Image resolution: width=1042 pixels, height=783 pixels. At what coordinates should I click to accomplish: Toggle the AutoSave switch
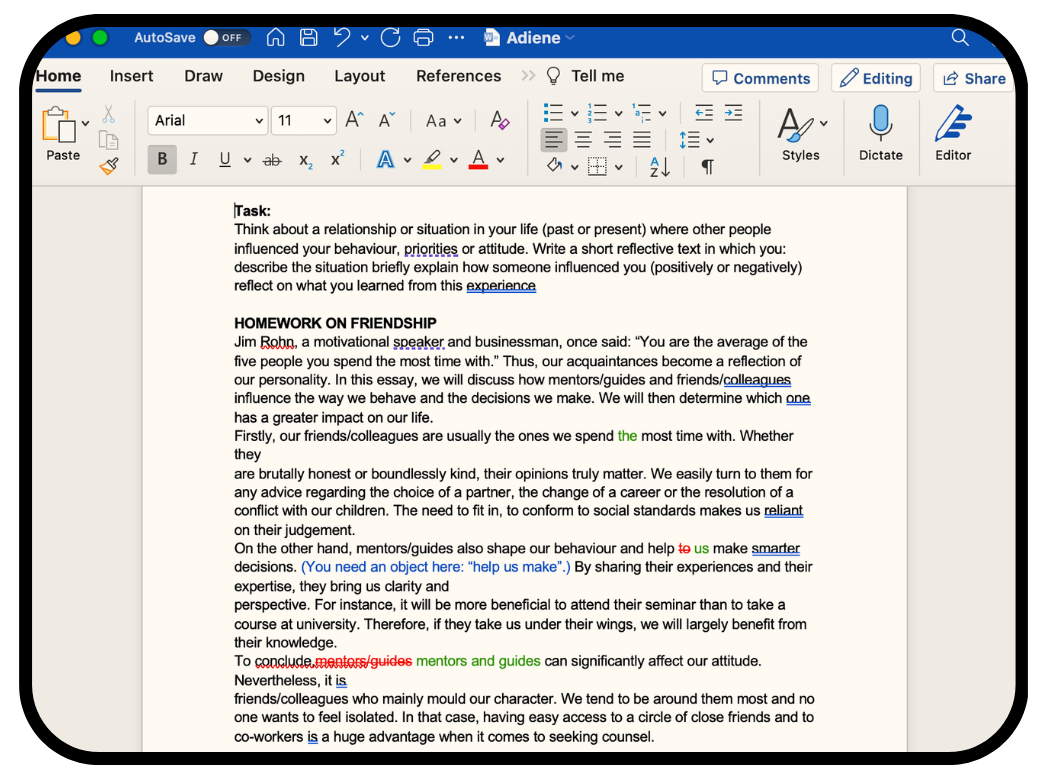tap(226, 37)
